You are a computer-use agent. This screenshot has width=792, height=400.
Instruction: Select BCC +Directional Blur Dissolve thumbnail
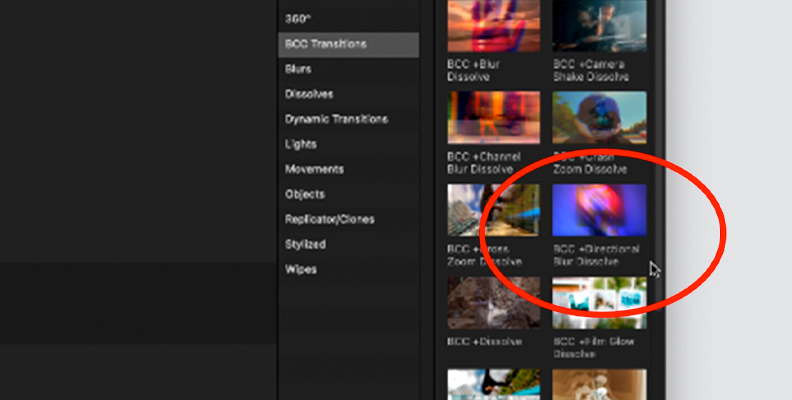pyautogui.click(x=600, y=210)
